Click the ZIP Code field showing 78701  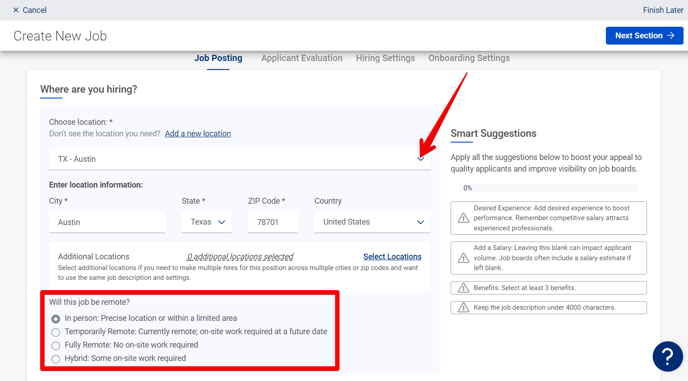tap(272, 222)
